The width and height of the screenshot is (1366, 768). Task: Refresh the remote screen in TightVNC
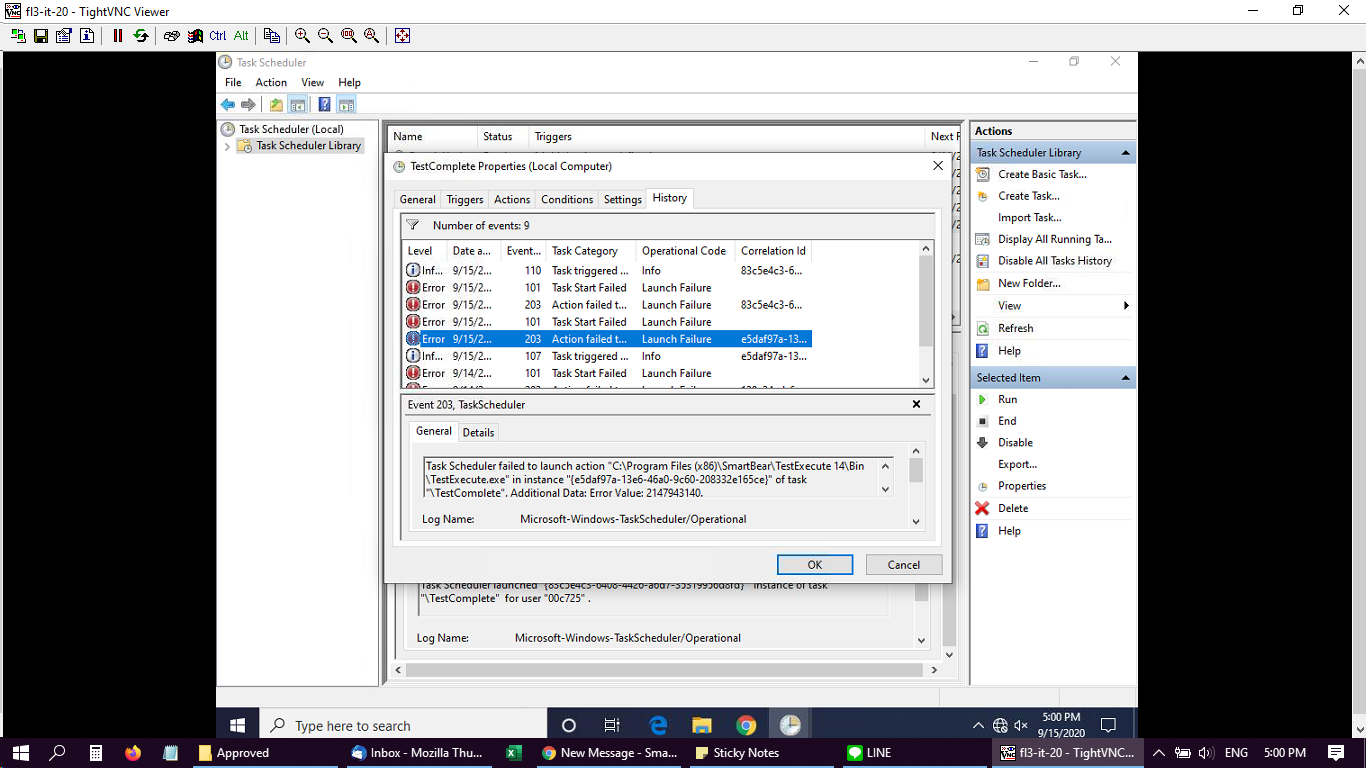click(140, 35)
